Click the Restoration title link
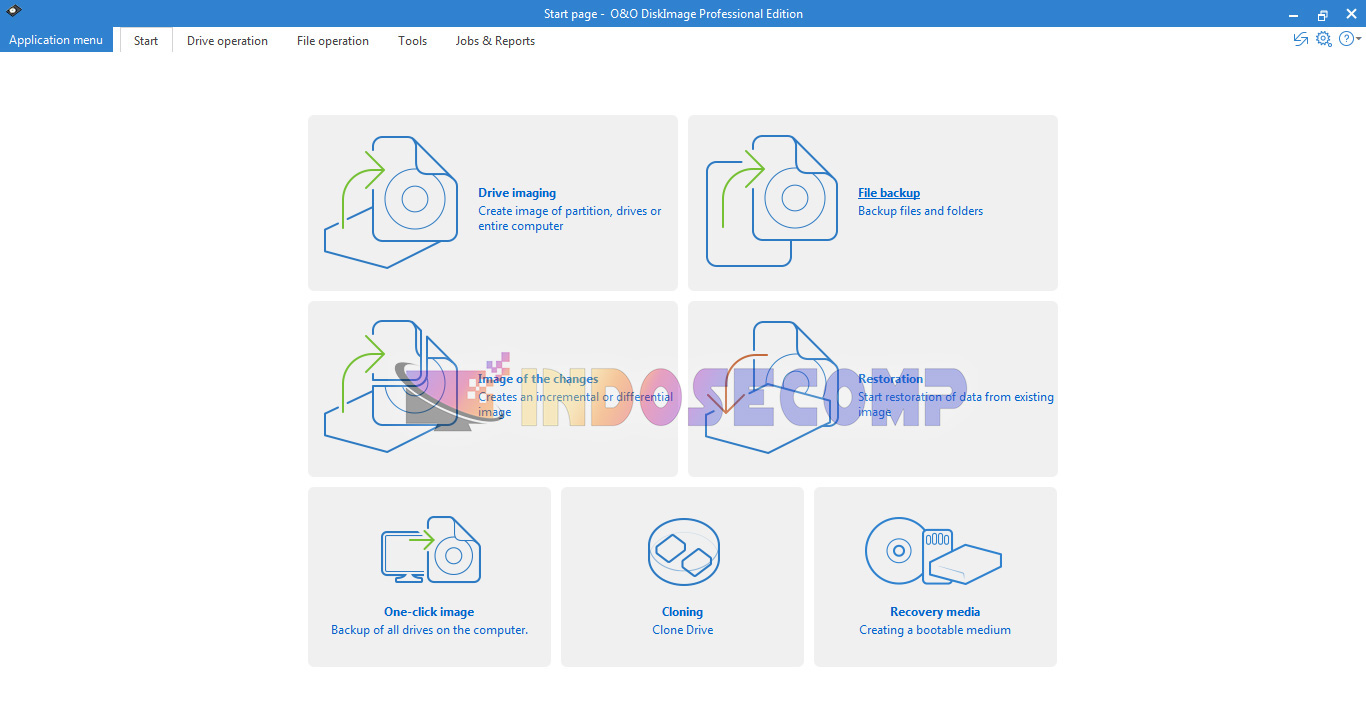1366x720 pixels. (891, 379)
